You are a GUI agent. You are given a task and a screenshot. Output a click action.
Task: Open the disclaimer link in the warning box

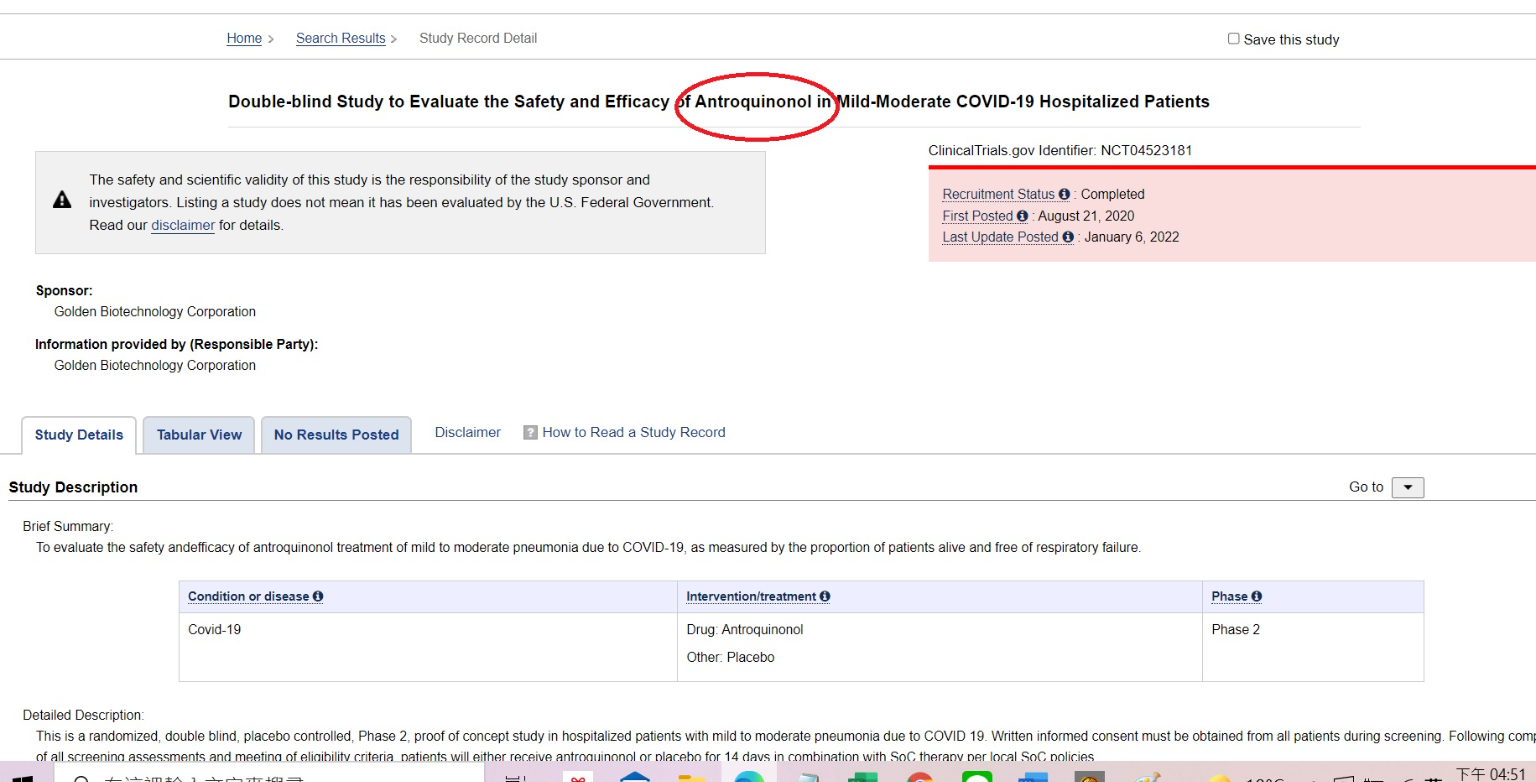pyautogui.click(x=182, y=225)
